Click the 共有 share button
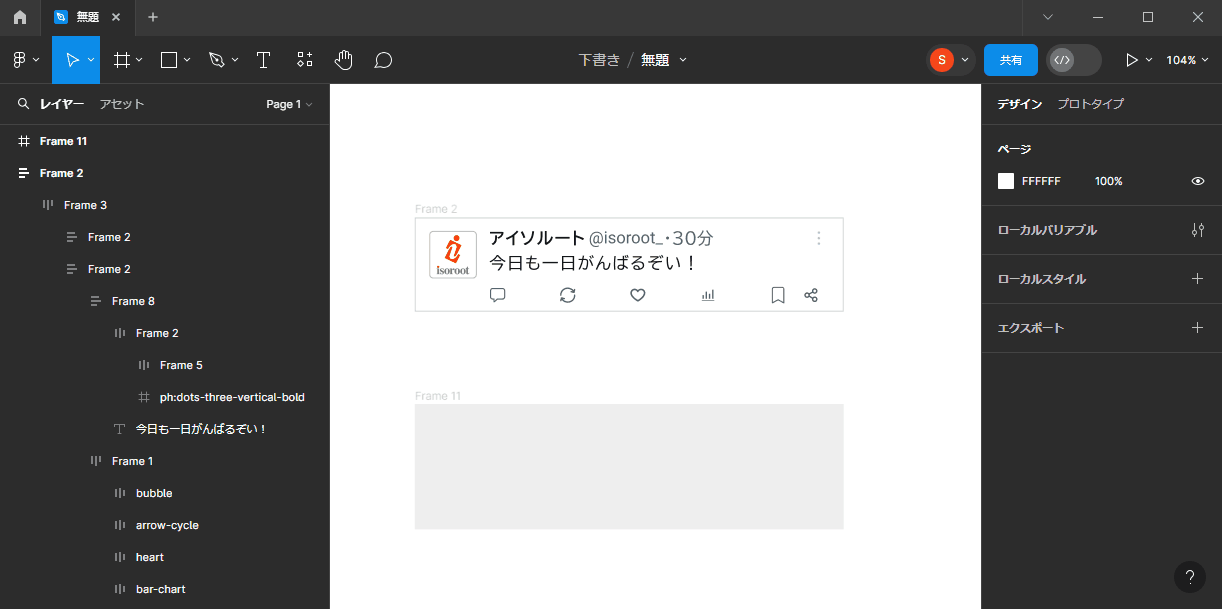The height and width of the screenshot is (609, 1222). click(x=1011, y=60)
